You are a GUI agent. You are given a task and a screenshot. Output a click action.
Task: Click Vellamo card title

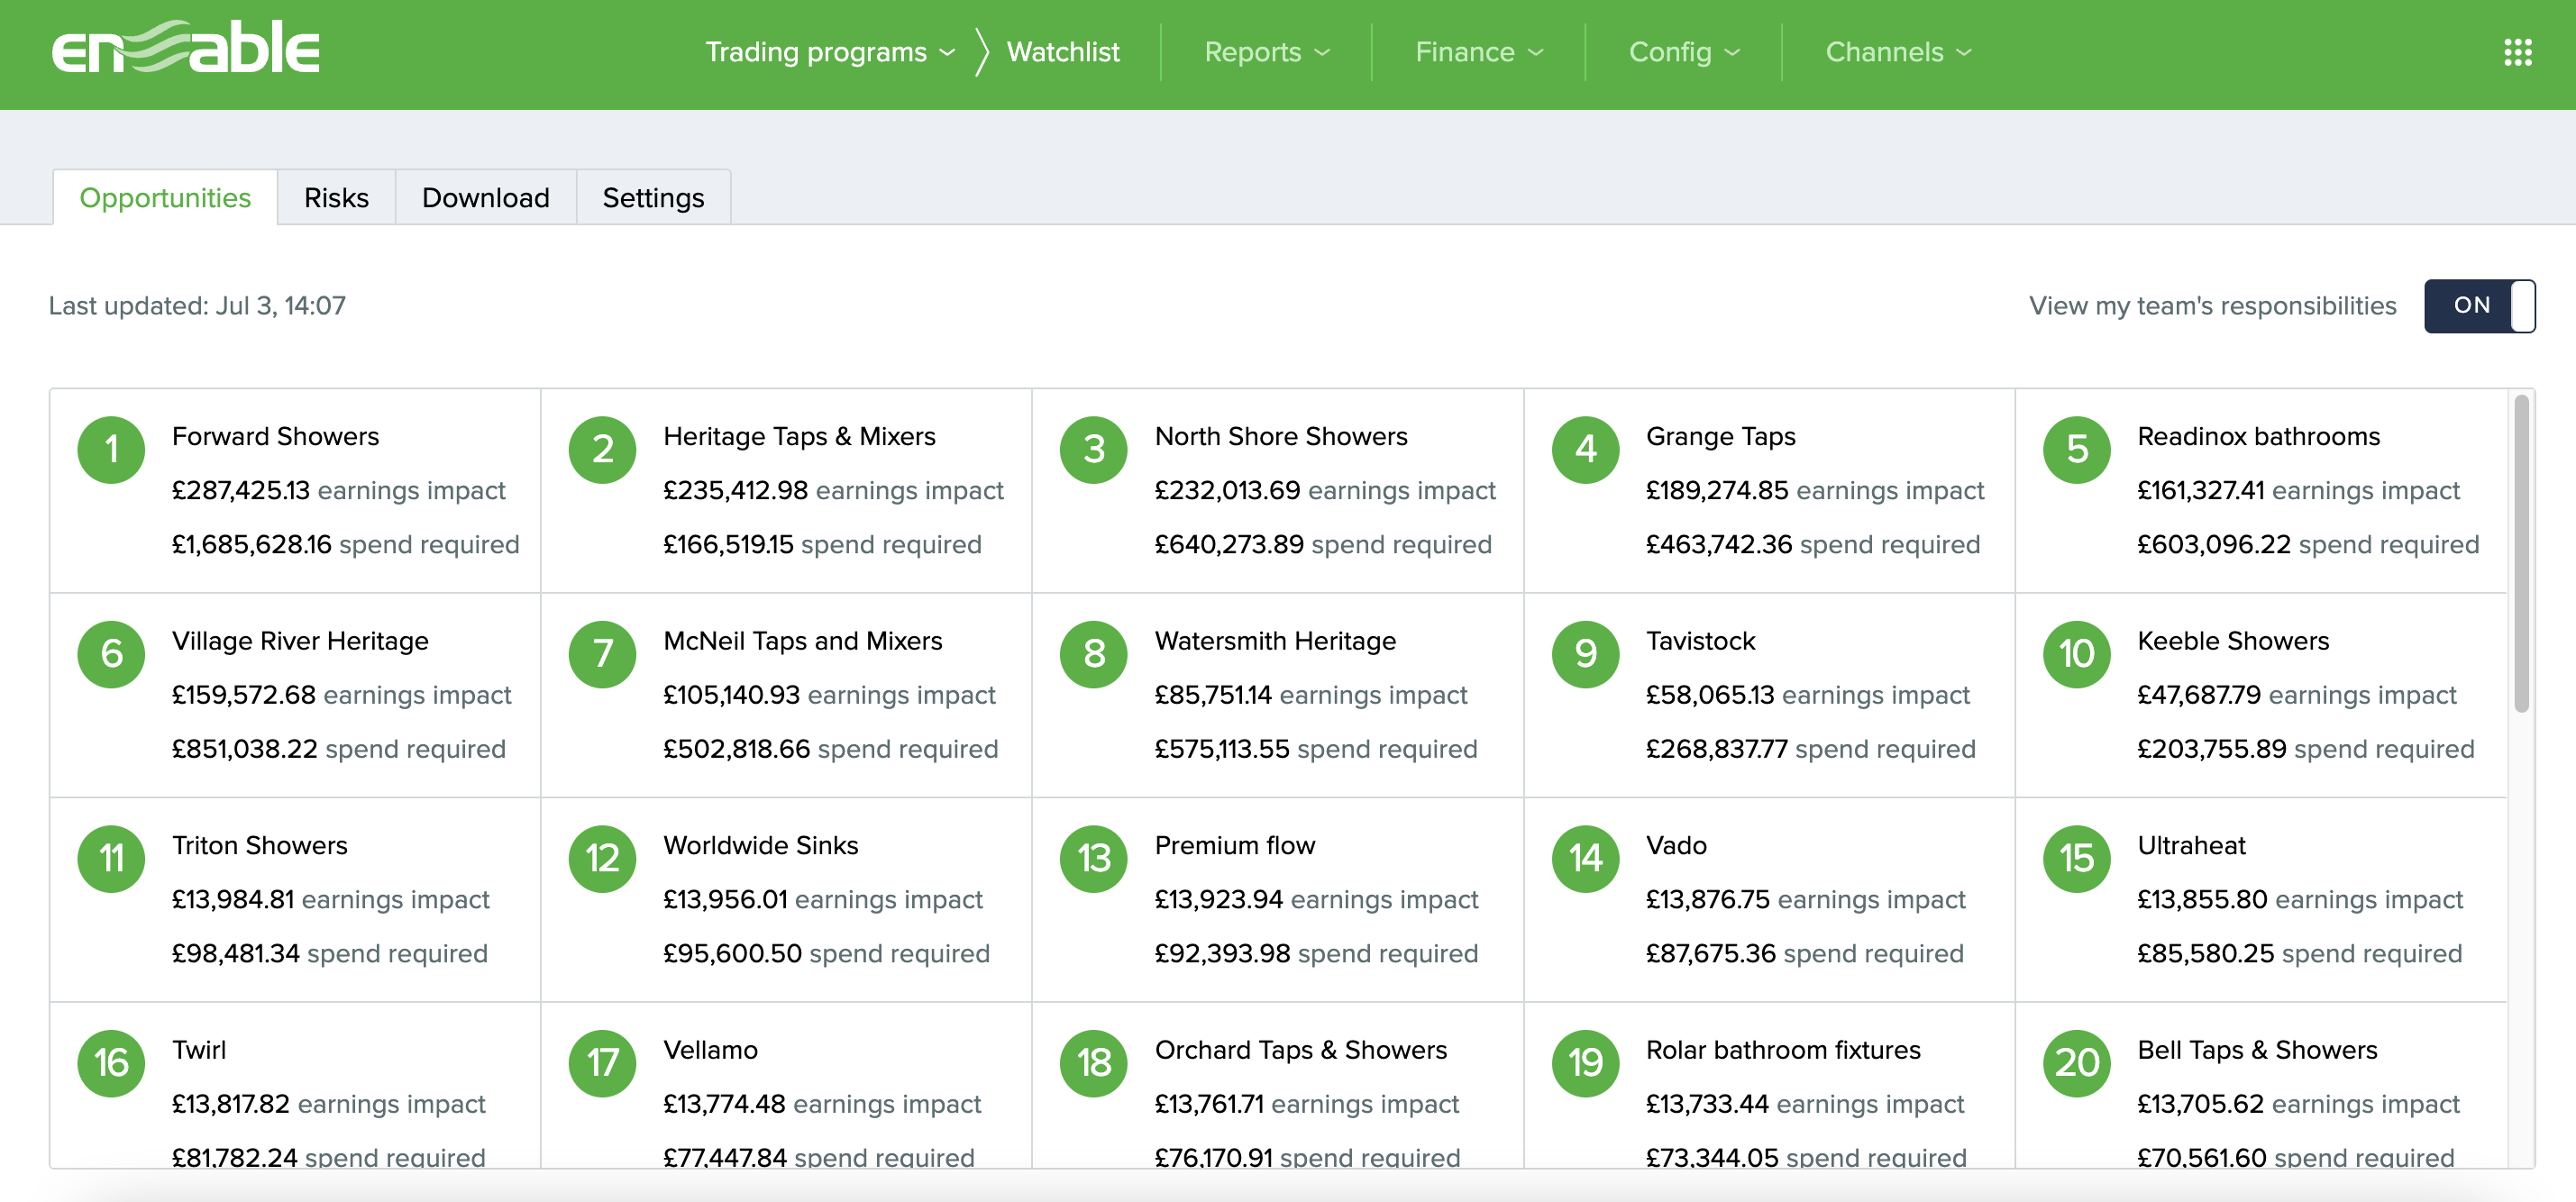(710, 1050)
